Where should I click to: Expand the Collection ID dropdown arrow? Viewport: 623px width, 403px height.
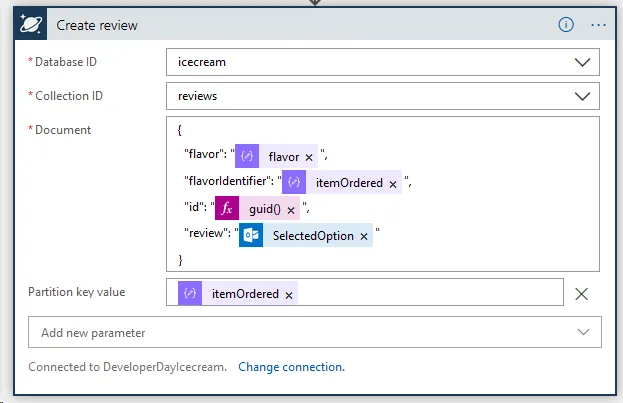click(582, 96)
